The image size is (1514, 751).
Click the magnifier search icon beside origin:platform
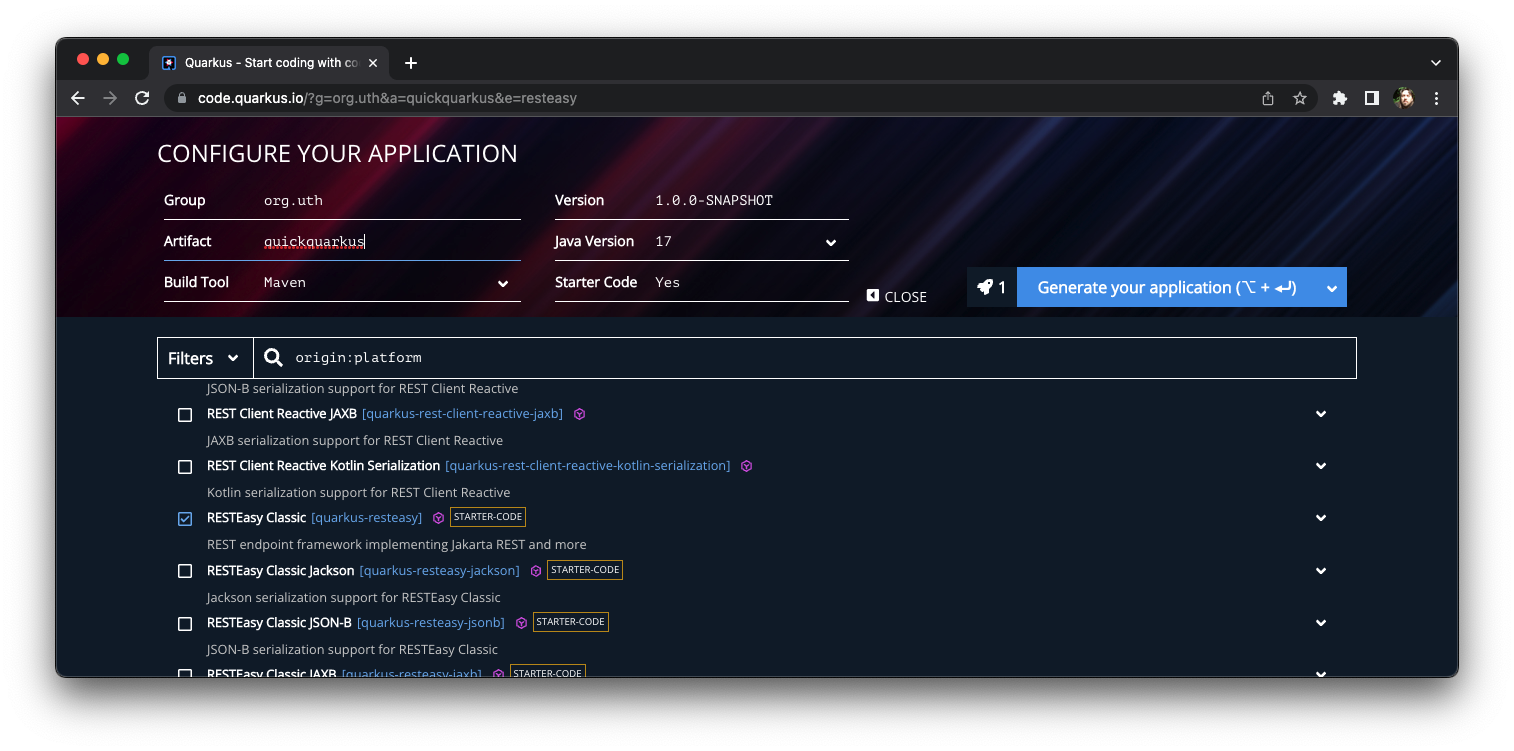tap(273, 358)
